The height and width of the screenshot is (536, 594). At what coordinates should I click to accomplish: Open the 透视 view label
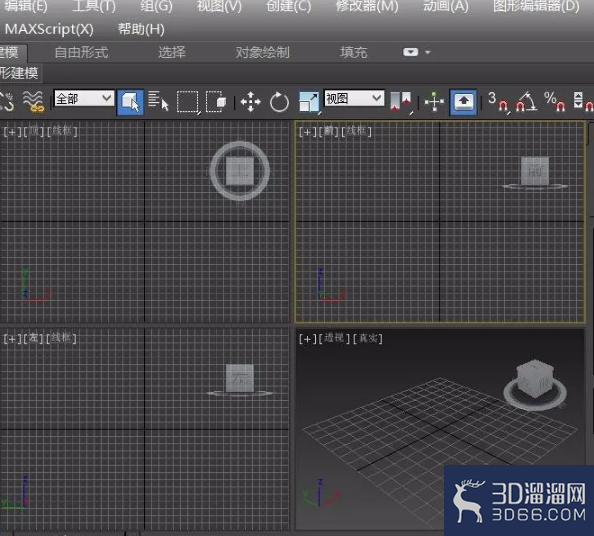pyautogui.click(x=334, y=338)
